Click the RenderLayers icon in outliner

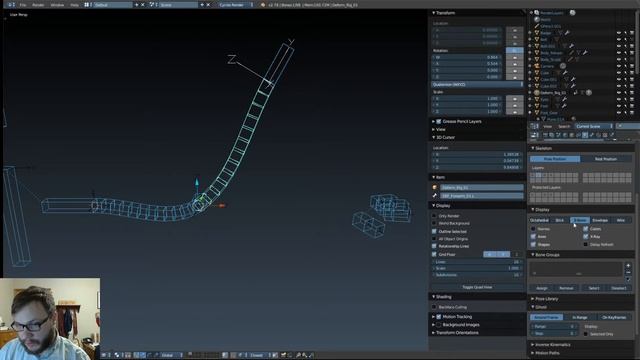click(537, 13)
